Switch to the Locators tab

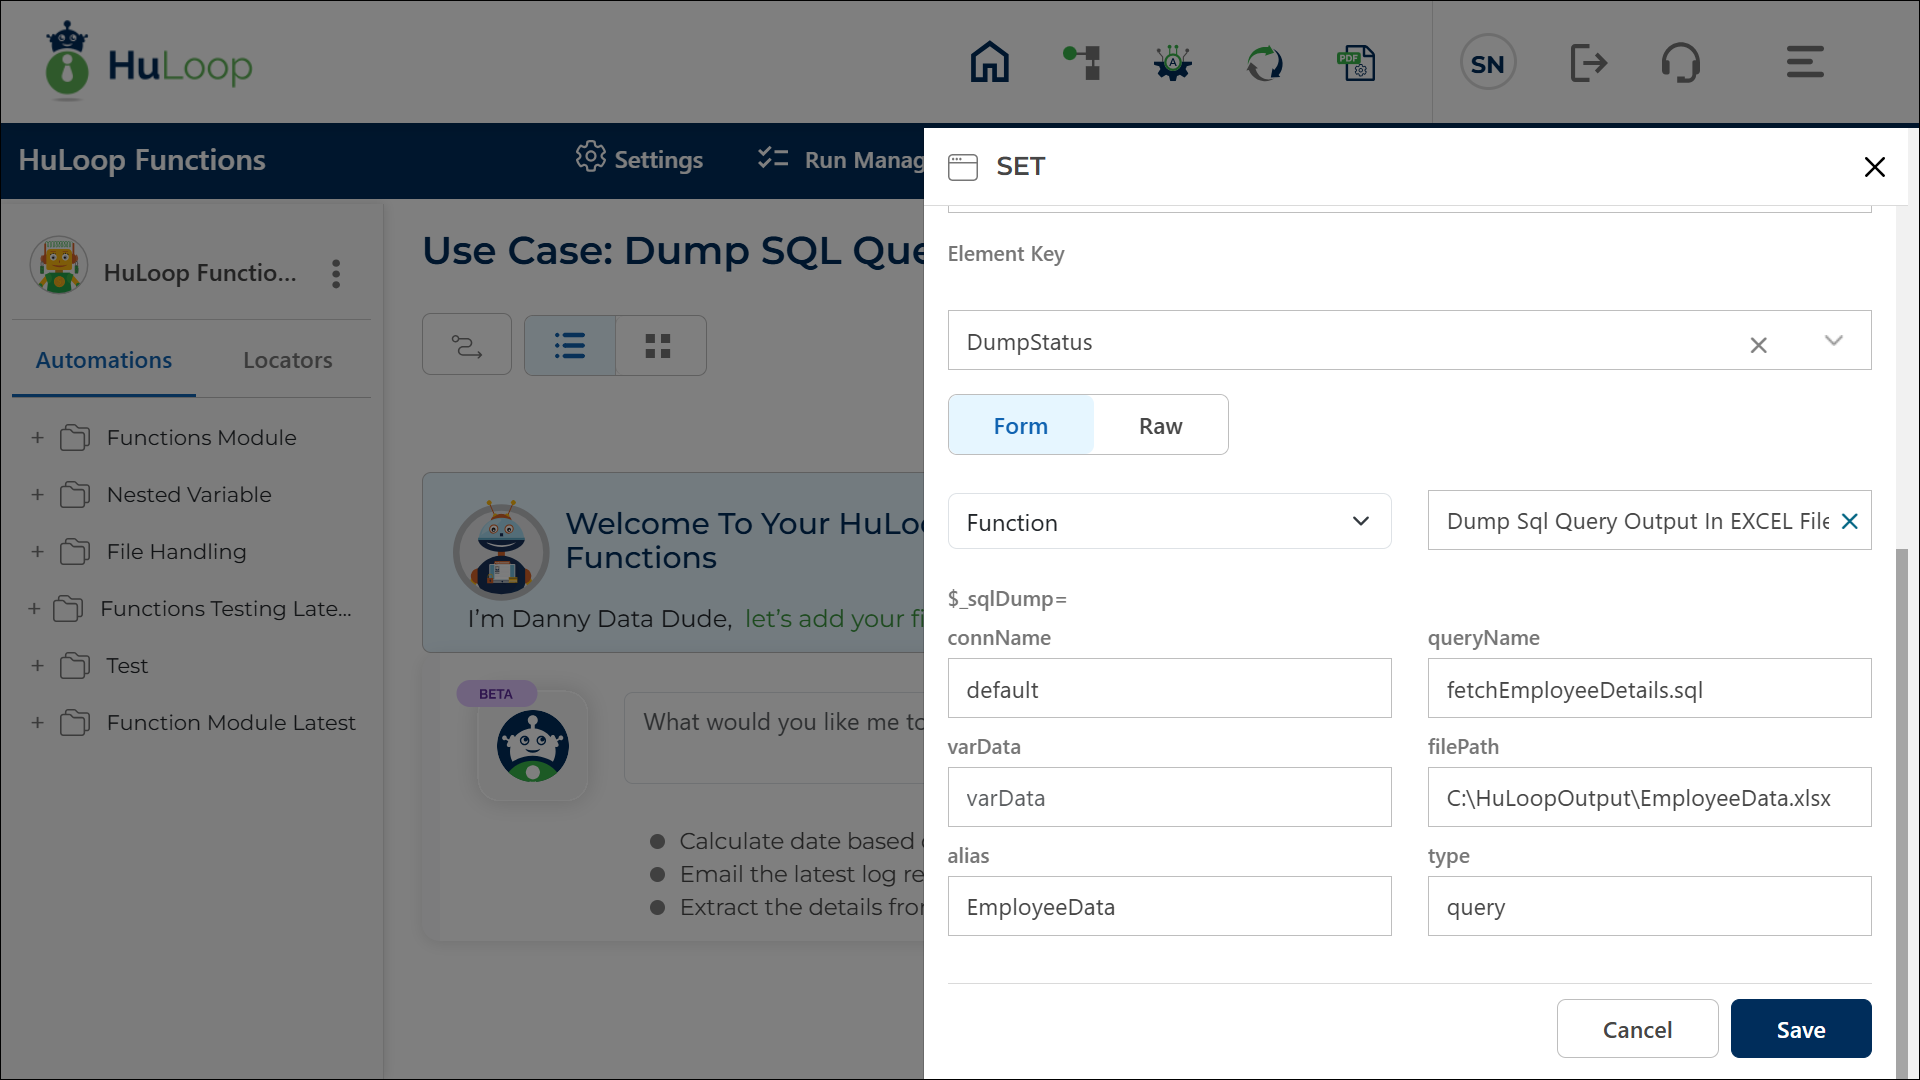pyautogui.click(x=287, y=360)
